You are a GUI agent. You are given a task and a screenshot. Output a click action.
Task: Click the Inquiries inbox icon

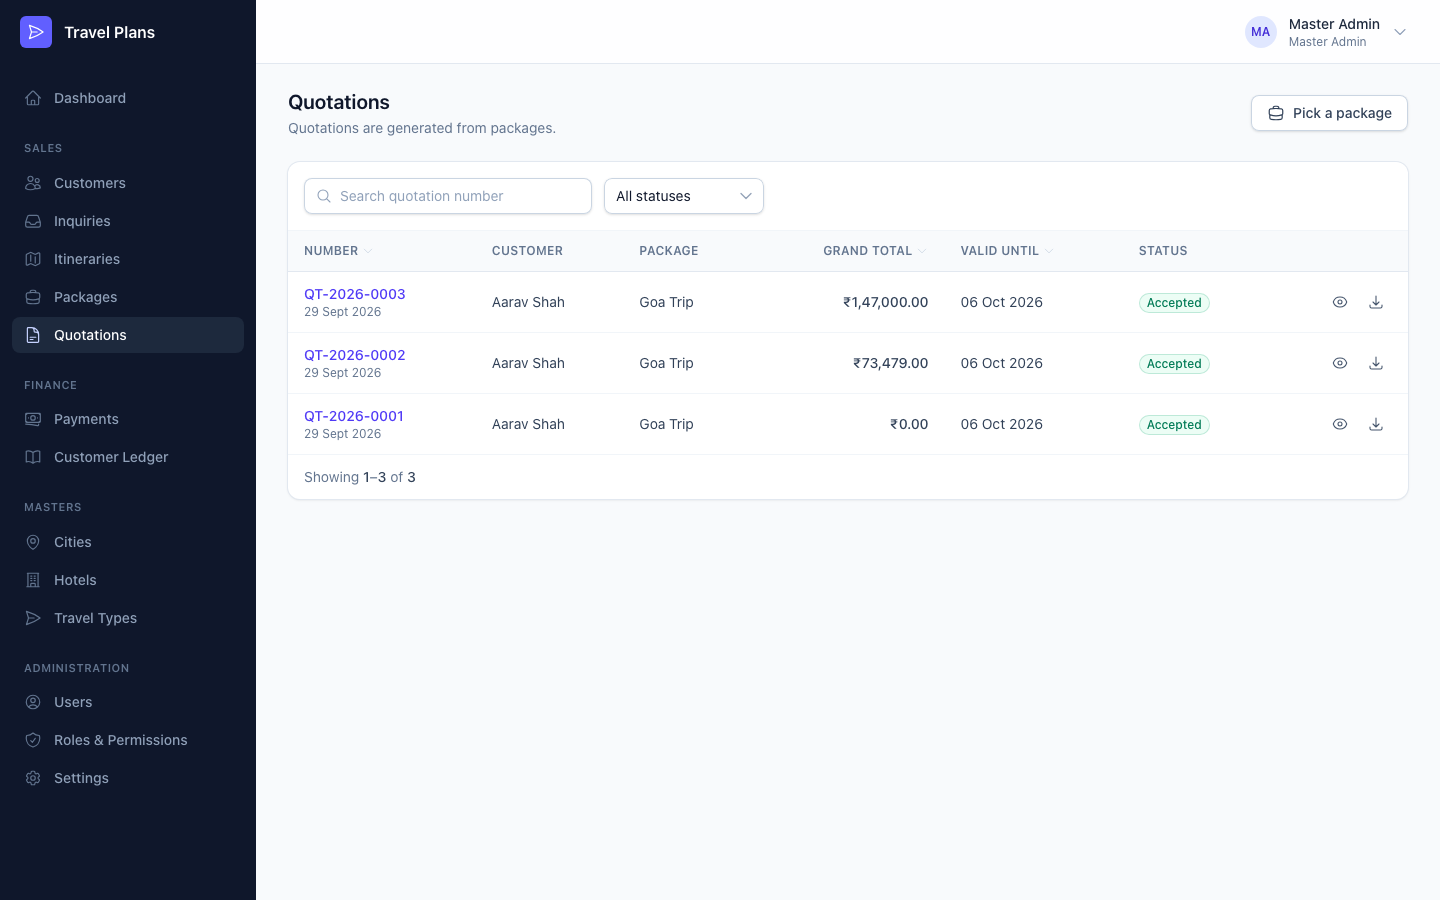tap(33, 221)
